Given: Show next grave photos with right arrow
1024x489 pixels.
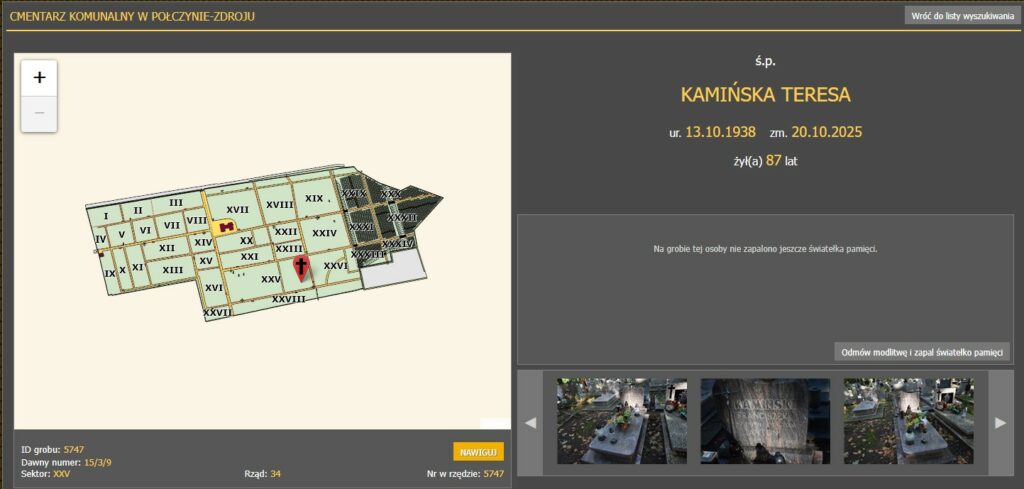Looking at the screenshot, I should 999,422.
